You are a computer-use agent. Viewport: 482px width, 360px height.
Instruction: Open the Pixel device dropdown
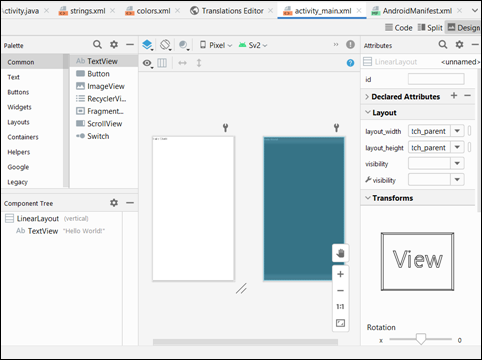click(216, 45)
